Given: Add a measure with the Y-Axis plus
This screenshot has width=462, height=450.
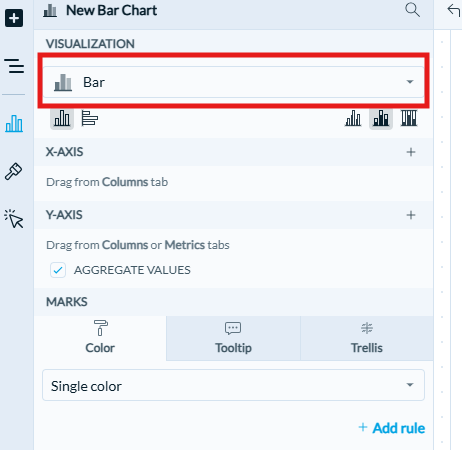Looking at the screenshot, I should pyautogui.click(x=411, y=215).
